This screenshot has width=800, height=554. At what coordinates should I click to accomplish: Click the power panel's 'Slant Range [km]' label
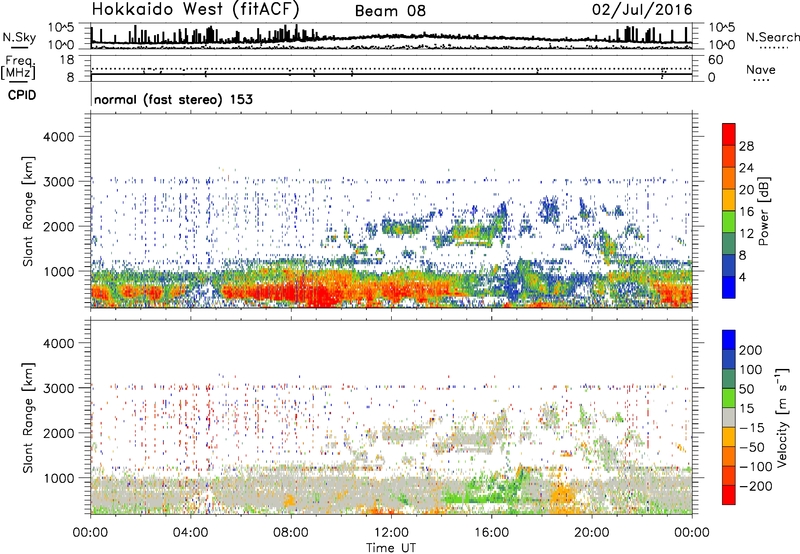pyautogui.click(x=28, y=211)
